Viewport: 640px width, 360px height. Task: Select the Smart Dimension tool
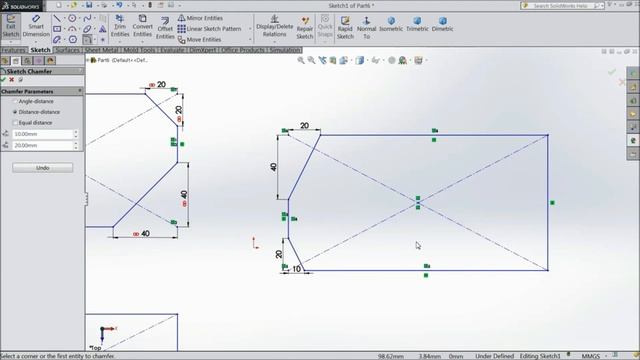(36, 26)
